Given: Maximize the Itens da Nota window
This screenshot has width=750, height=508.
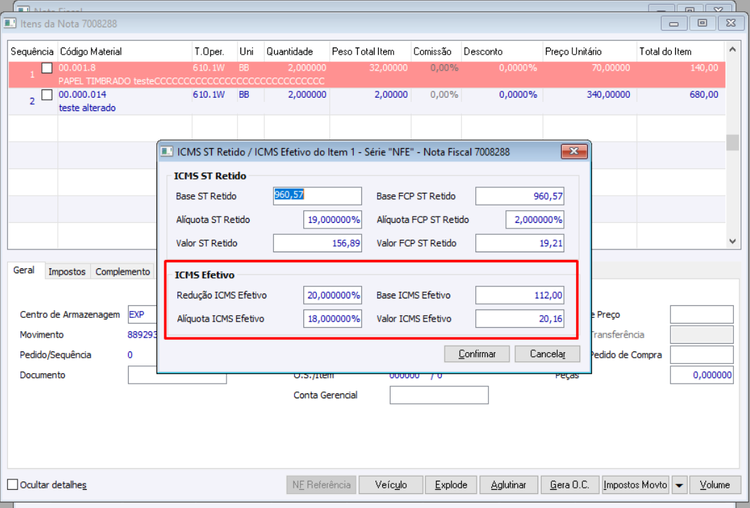Looking at the screenshot, I should pos(702,23).
